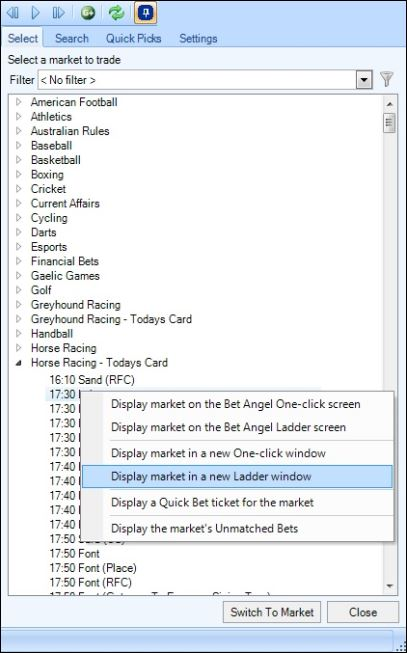The width and height of the screenshot is (407, 653).
Task: Collapse Horse Racing - Todays Card
Action: coord(19,363)
